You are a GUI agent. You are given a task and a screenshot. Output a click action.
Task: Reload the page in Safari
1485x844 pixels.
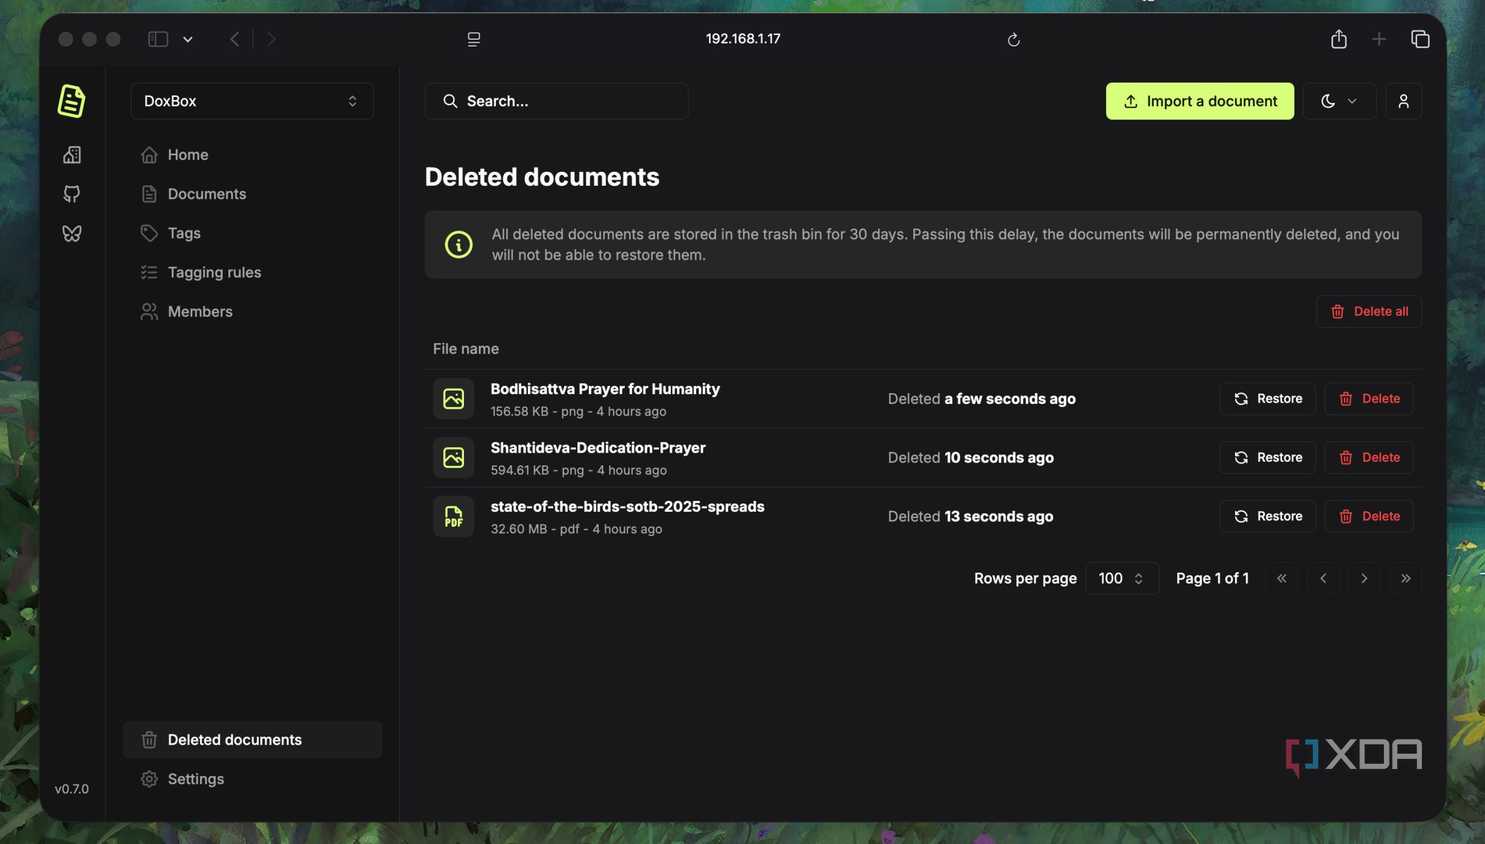pyautogui.click(x=1013, y=39)
